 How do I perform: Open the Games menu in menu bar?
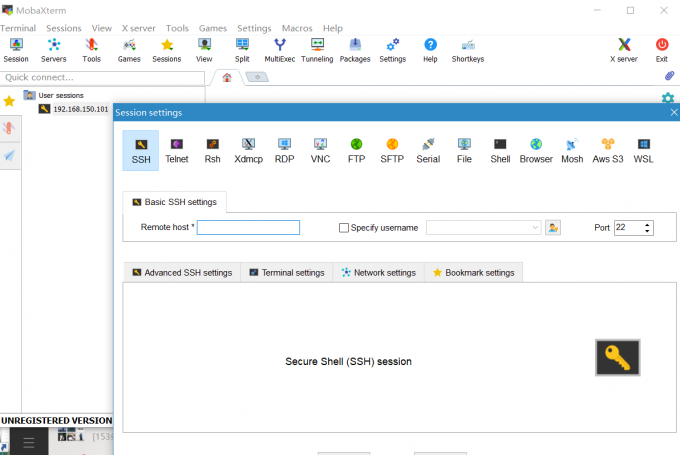coord(213,28)
